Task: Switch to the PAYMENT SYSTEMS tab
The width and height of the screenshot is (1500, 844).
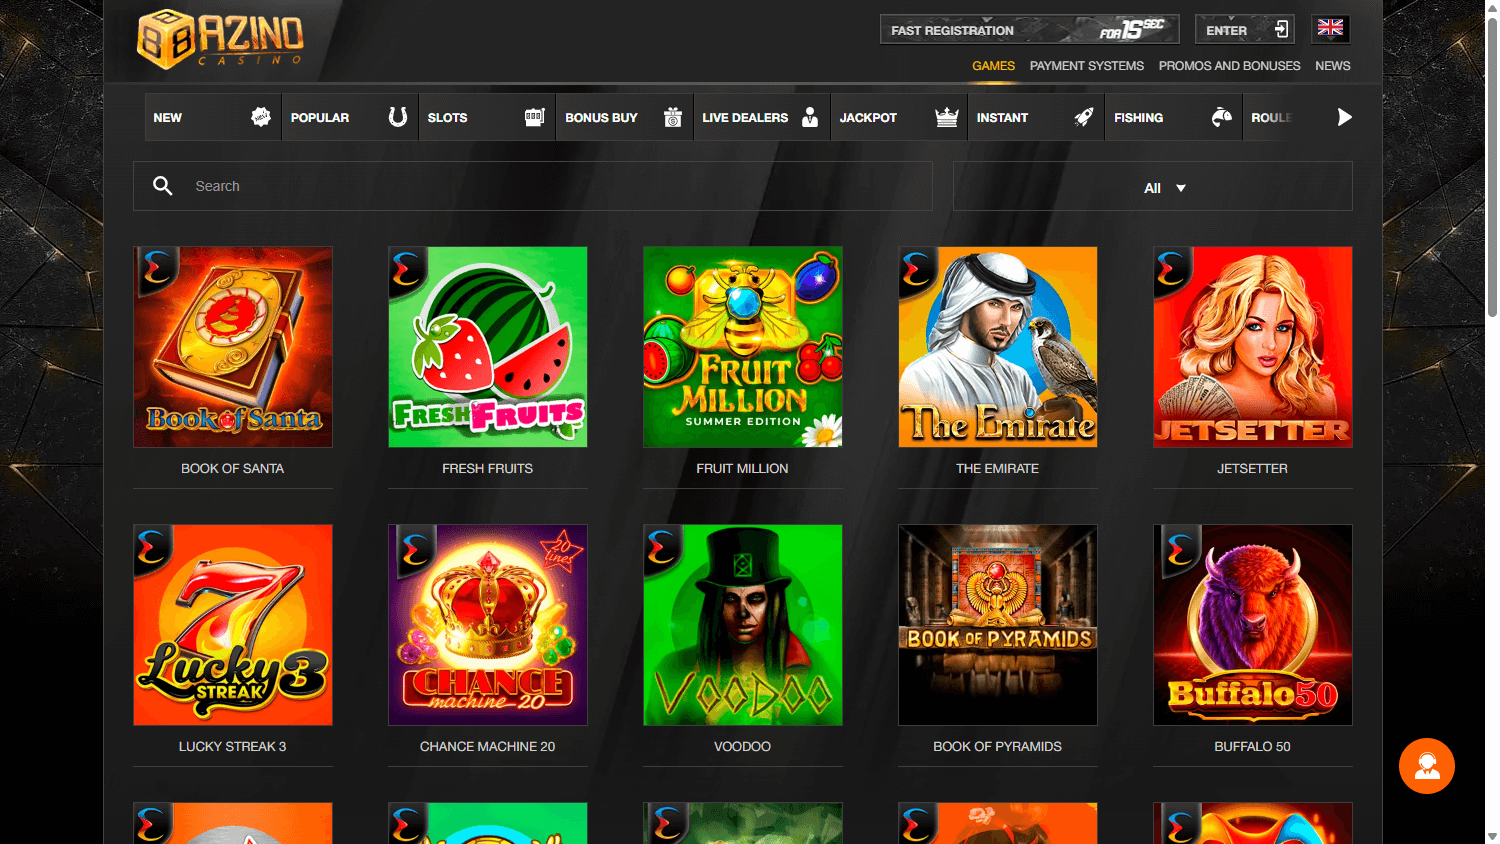Action: point(1087,65)
